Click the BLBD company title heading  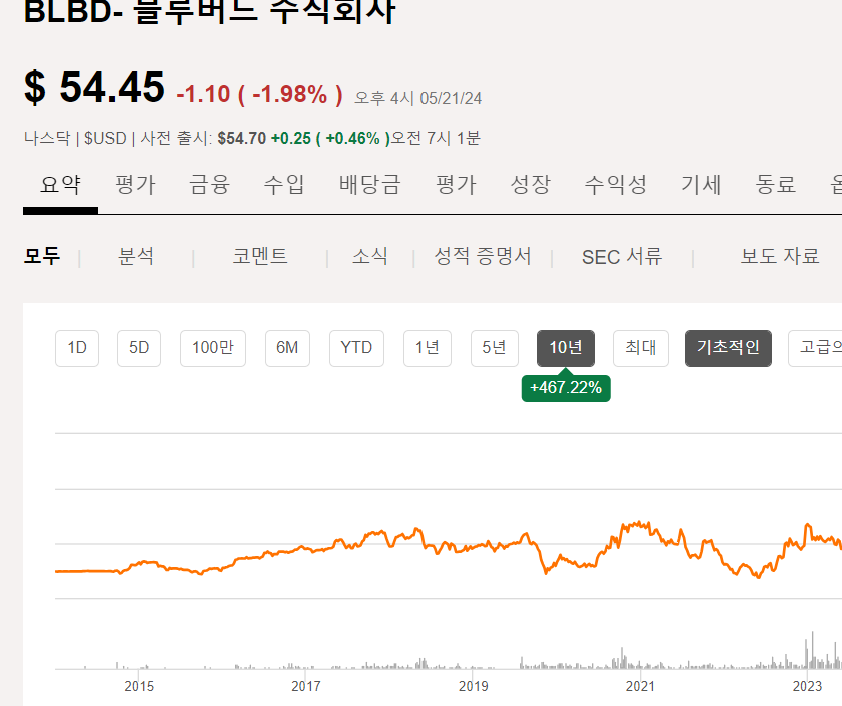pos(209,11)
